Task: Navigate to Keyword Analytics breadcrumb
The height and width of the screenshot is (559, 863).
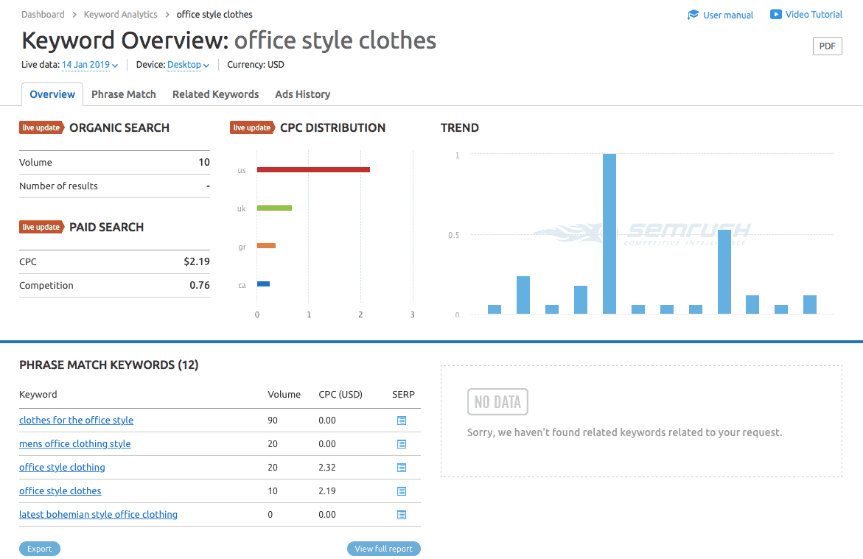Action: [120, 15]
